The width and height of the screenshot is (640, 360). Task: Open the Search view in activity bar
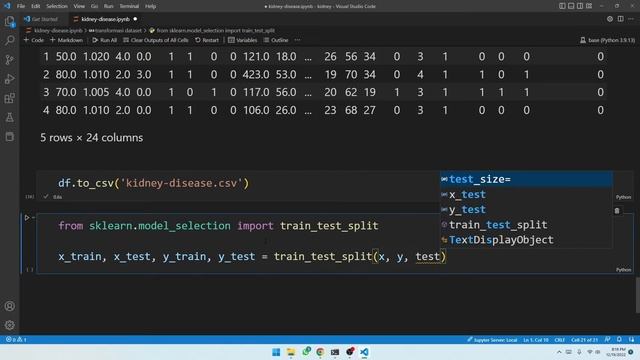pyautogui.click(x=9, y=40)
